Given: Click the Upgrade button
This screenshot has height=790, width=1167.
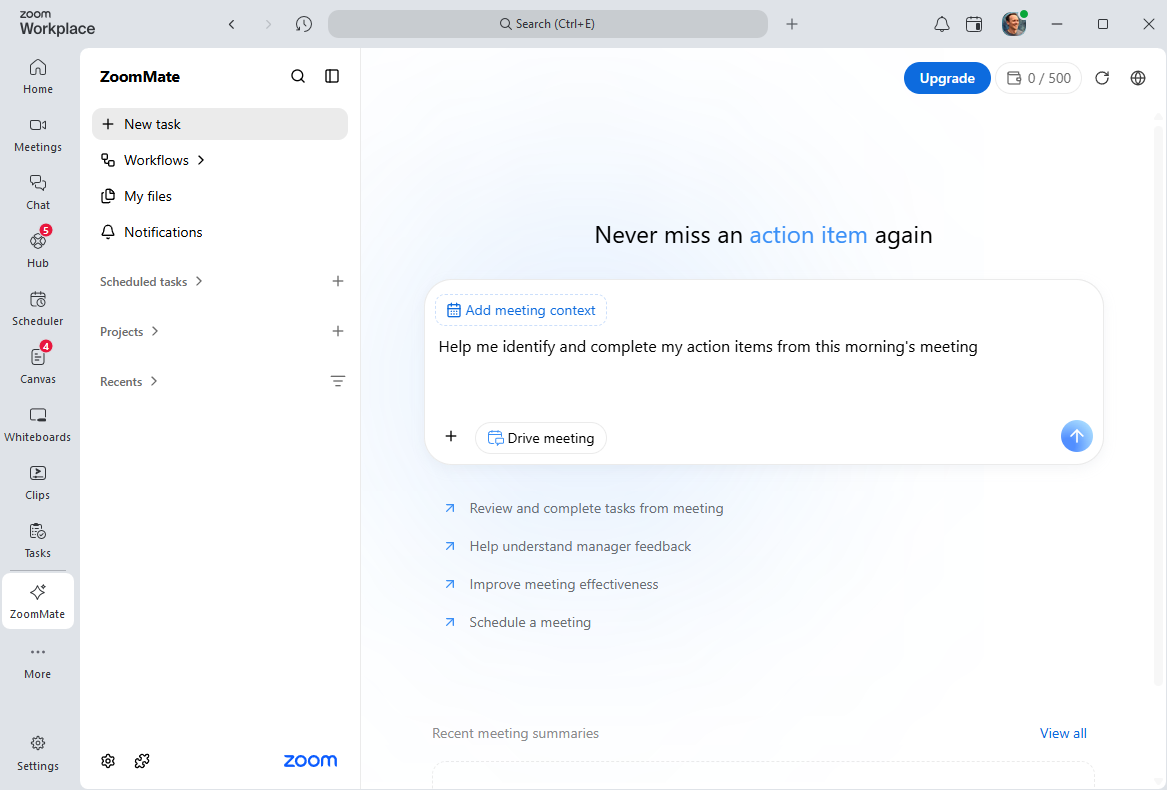Looking at the screenshot, I should pyautogui.click(x=947, y=78).
